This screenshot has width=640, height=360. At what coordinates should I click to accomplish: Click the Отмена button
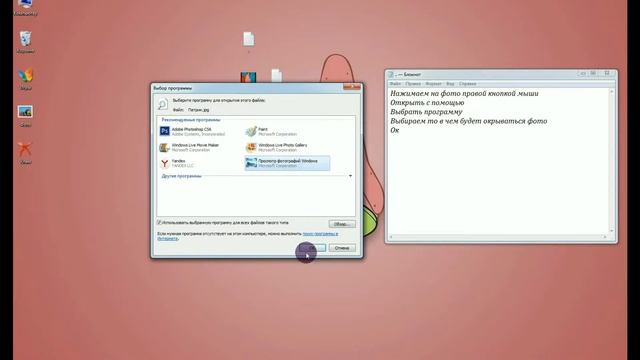pos(342,248)
